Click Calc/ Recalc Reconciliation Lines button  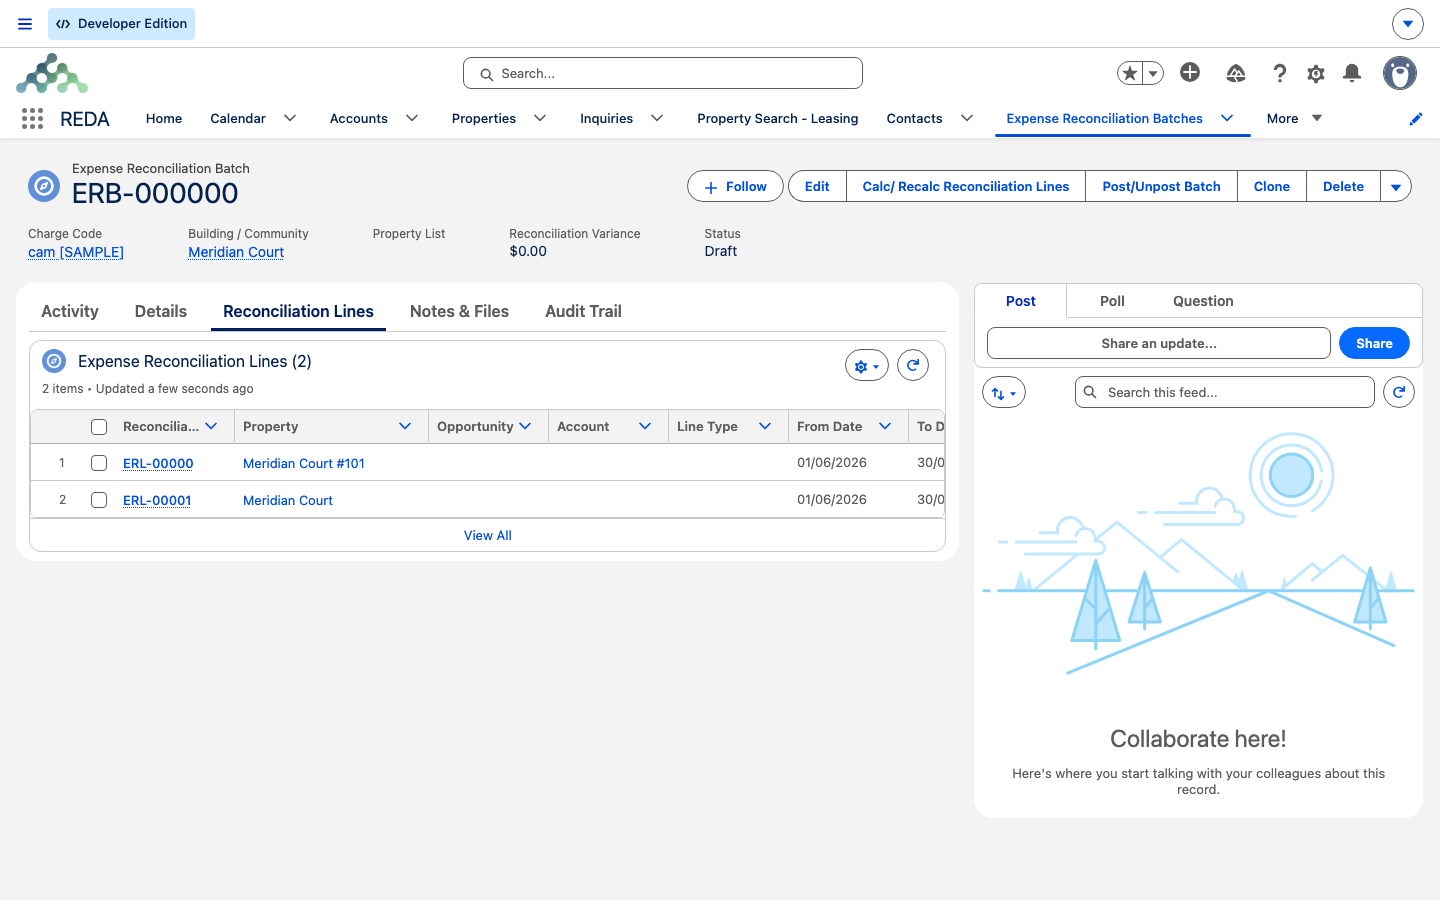pyautogui.click(x=966, y=186)
